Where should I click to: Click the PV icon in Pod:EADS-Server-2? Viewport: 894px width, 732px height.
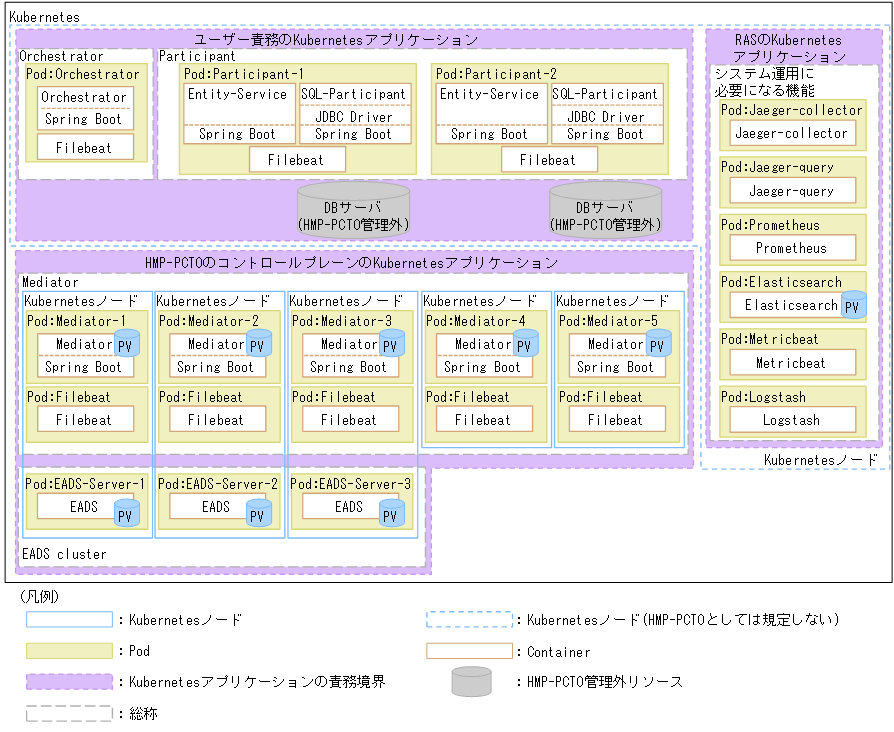pos(259,511)
